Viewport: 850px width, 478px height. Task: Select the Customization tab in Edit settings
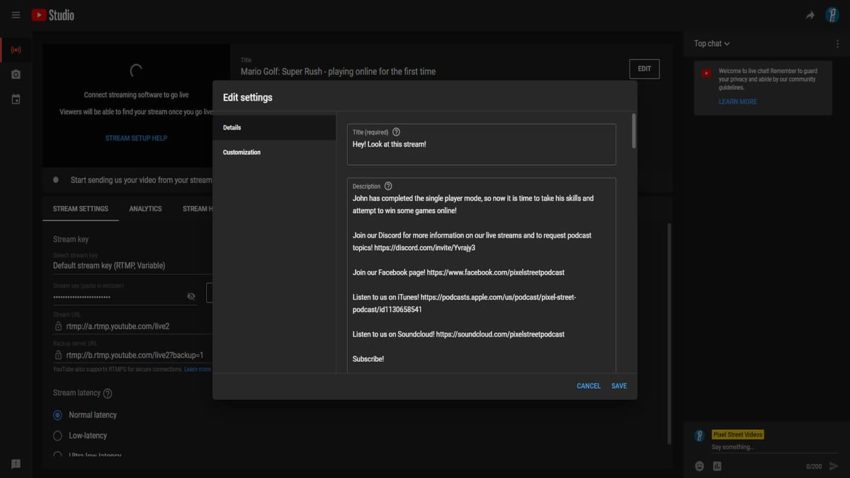click(x=274, y=152)
